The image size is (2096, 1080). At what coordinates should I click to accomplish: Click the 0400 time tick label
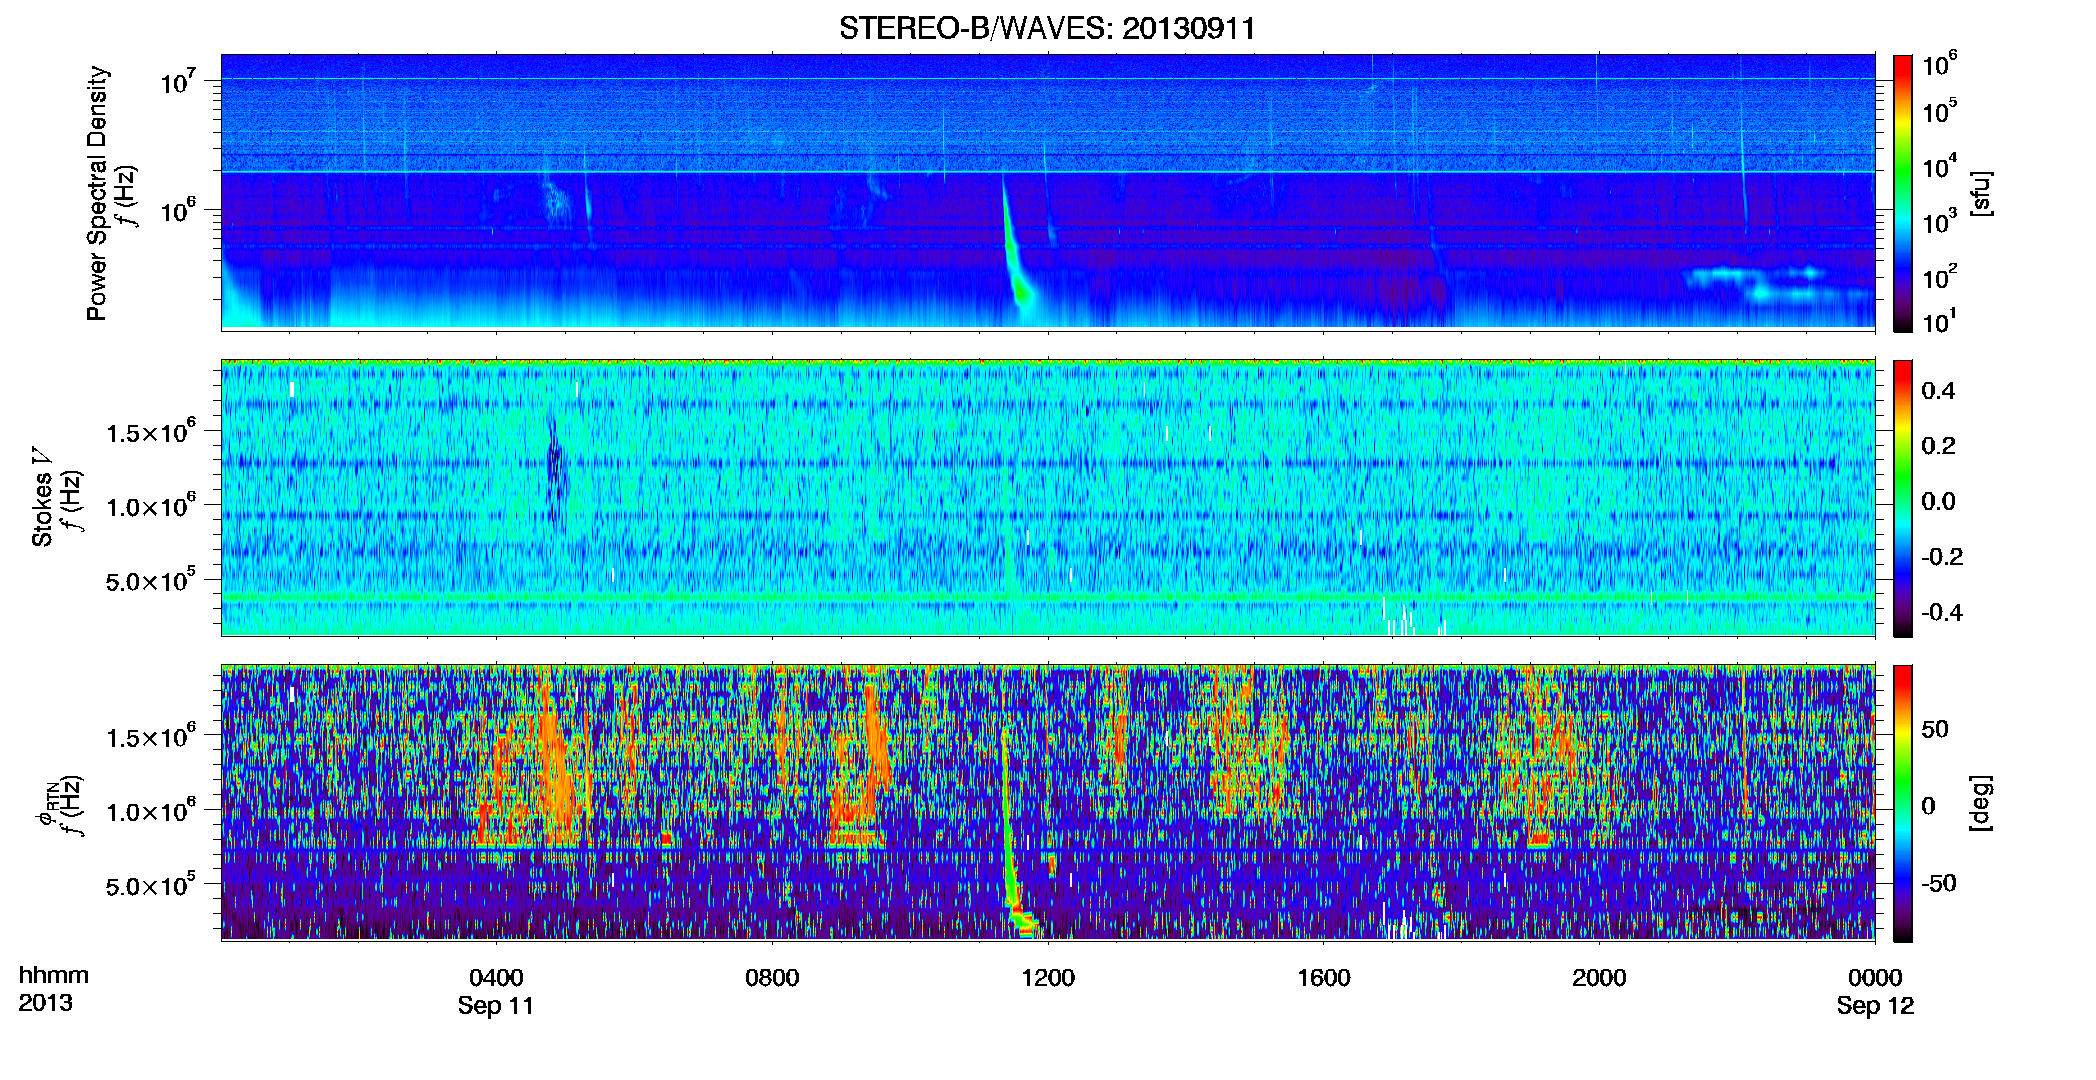click(496, 978)
